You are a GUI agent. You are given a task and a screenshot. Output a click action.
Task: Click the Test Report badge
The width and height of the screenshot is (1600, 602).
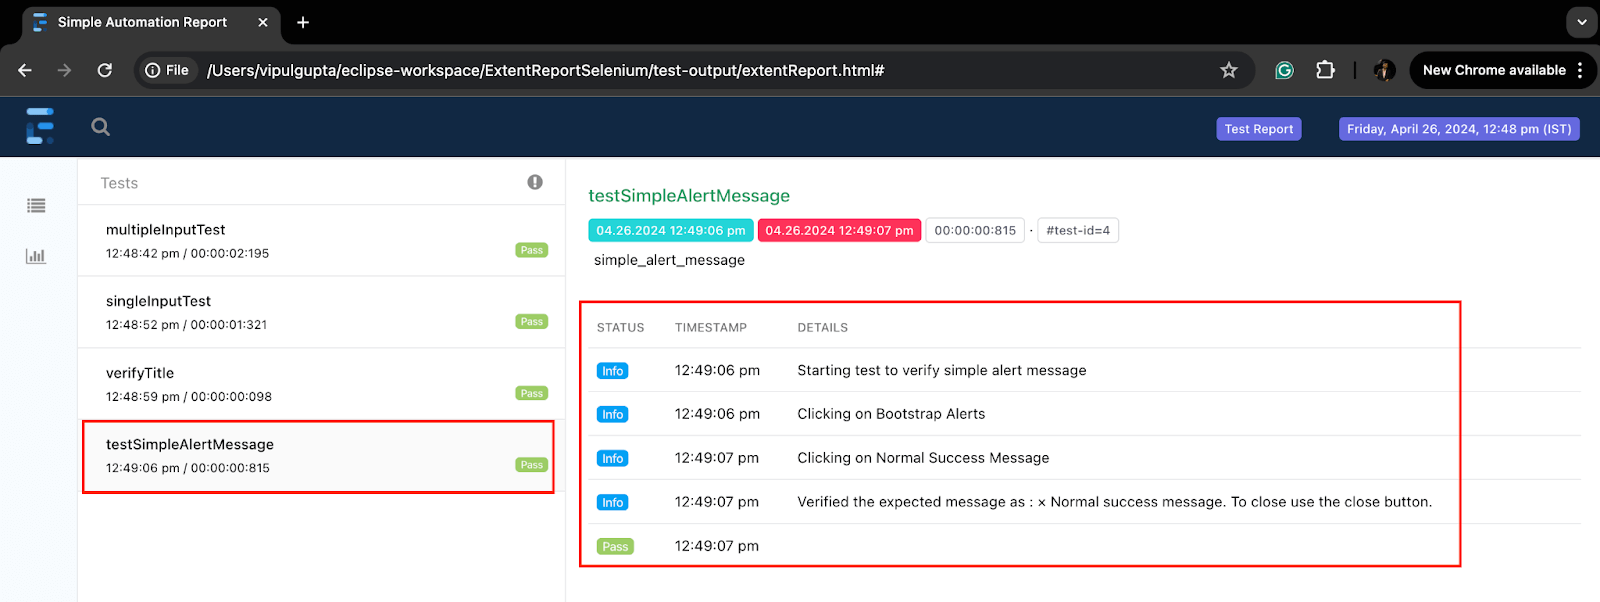pyautogui.click(x=1259, y=129)
